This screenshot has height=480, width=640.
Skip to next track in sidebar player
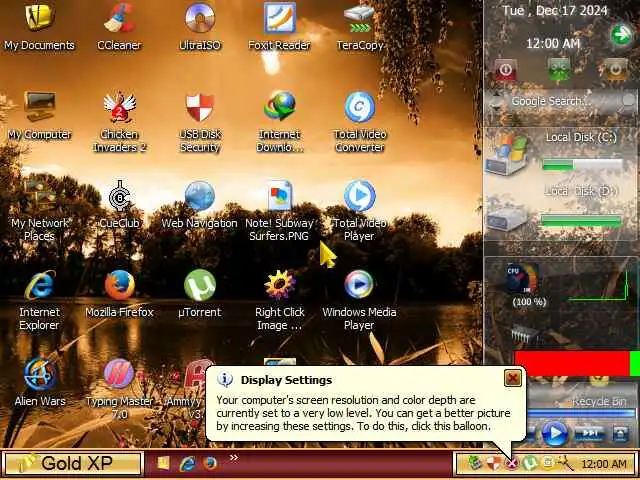coord(589,433)
